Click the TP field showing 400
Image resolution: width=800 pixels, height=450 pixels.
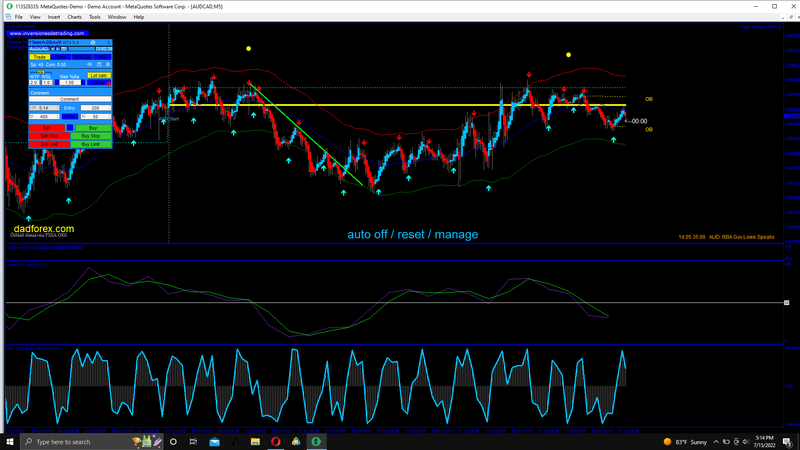pos(44,117)
